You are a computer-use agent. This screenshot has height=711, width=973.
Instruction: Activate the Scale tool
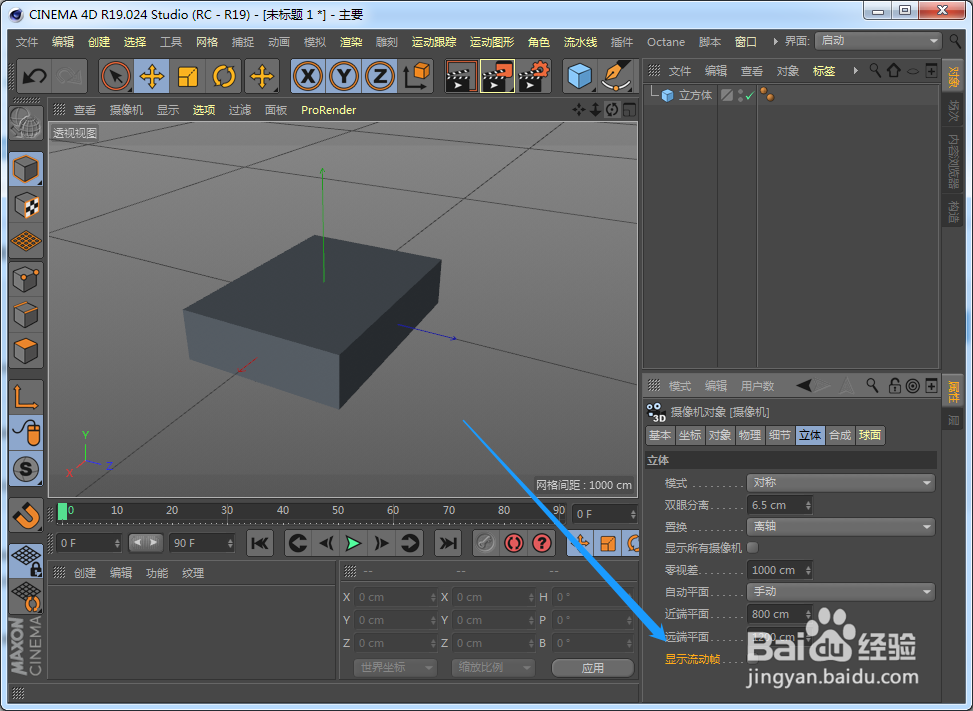187,77
